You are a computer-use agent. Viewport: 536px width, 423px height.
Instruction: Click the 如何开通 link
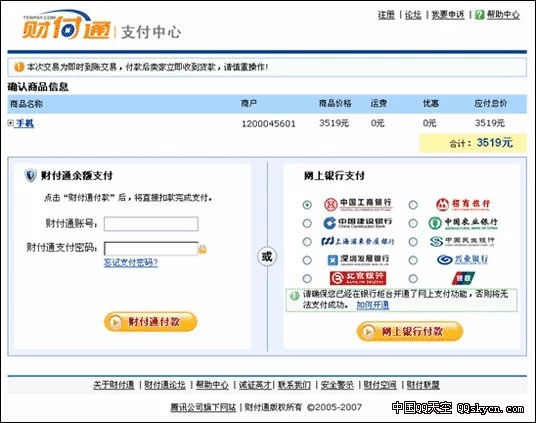point(373,305)
